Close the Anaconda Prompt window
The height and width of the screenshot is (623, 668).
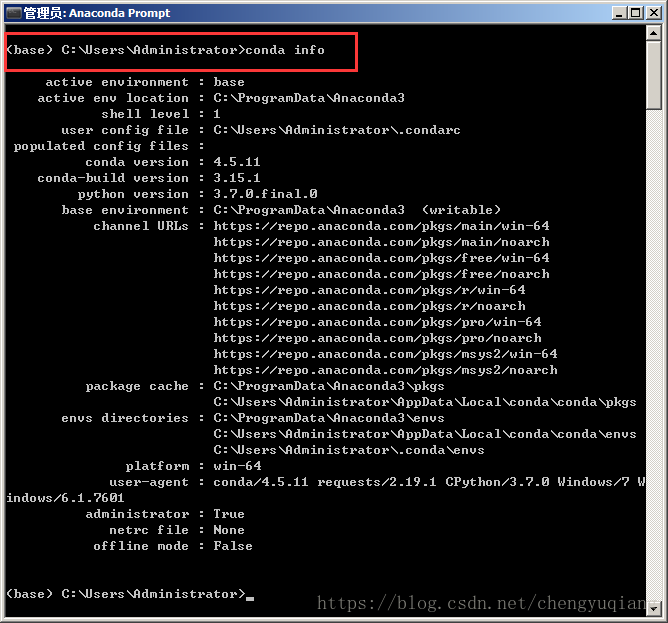tap(653, 13)
